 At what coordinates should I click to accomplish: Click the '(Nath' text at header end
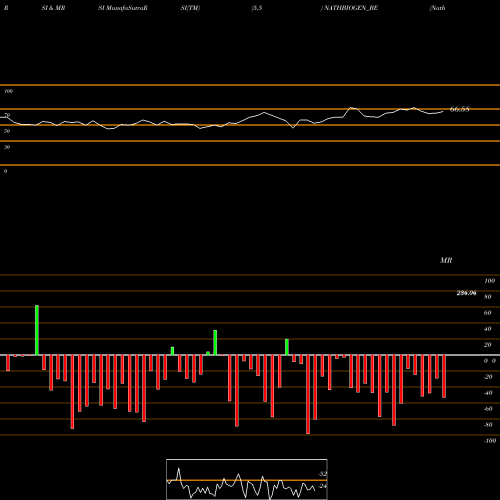pyautogui.click(x=437, y=8)
